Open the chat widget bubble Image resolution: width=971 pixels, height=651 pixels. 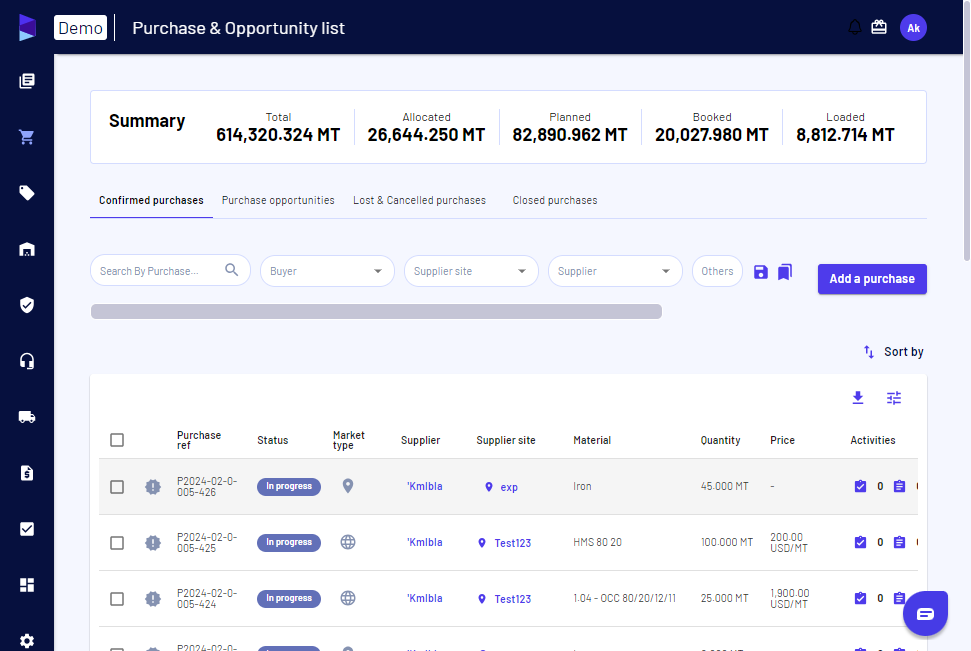925,613
